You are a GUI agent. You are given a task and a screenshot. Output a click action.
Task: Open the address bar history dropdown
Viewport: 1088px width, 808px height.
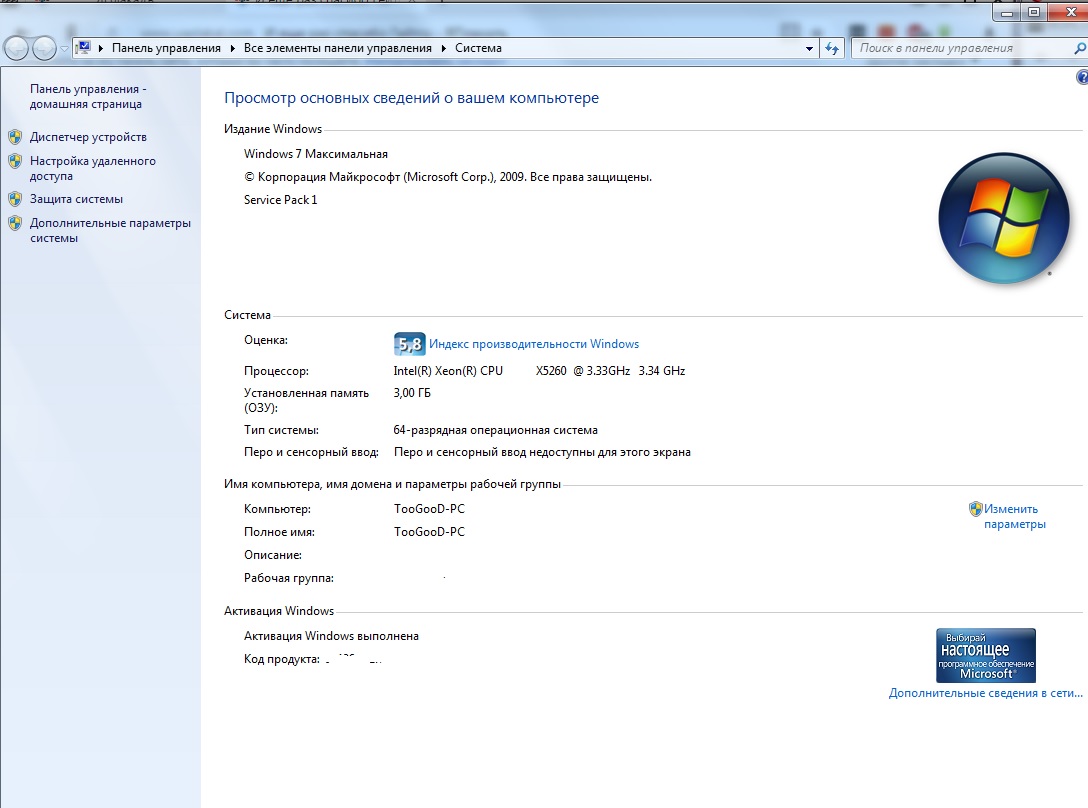(809, 49)
